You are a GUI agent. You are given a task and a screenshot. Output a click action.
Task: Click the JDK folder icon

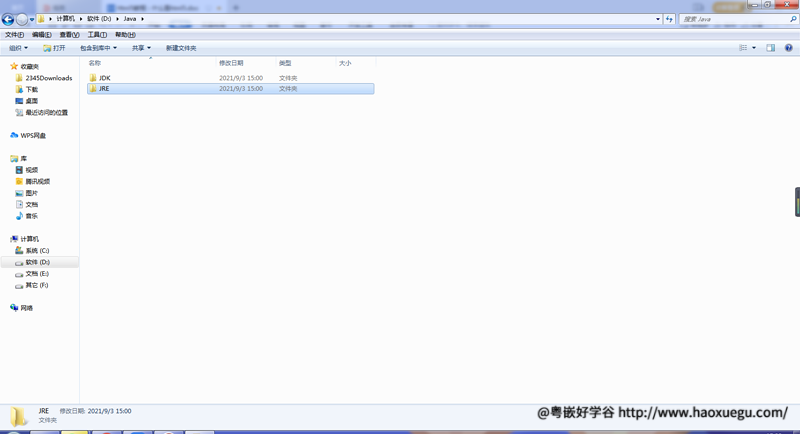(x=93, y=78)
